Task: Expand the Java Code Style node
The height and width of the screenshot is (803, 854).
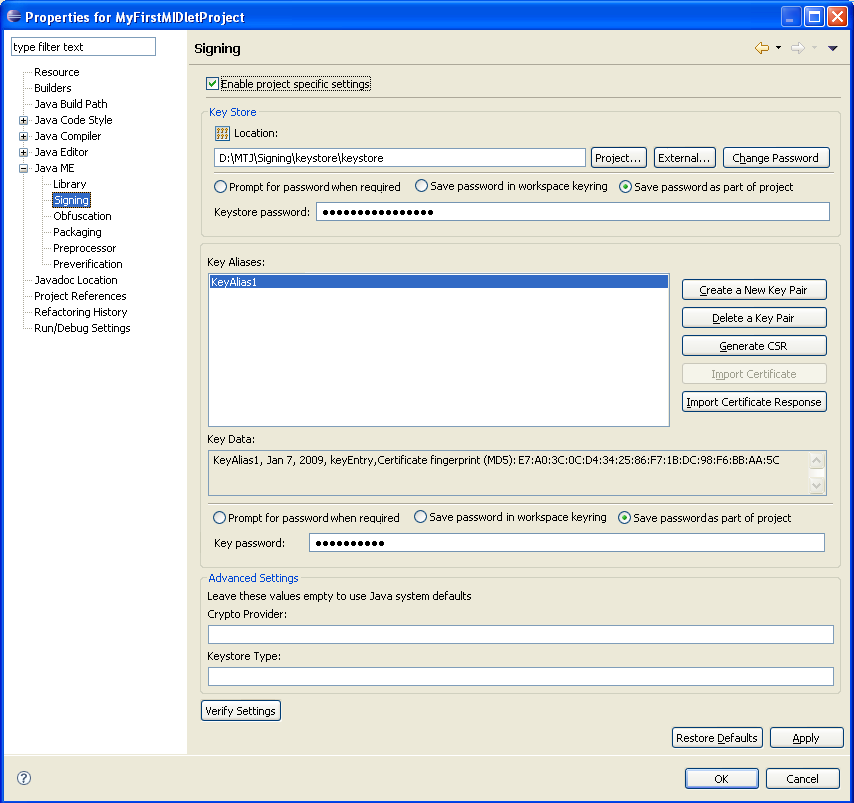Action: click(x=24, y=120)
